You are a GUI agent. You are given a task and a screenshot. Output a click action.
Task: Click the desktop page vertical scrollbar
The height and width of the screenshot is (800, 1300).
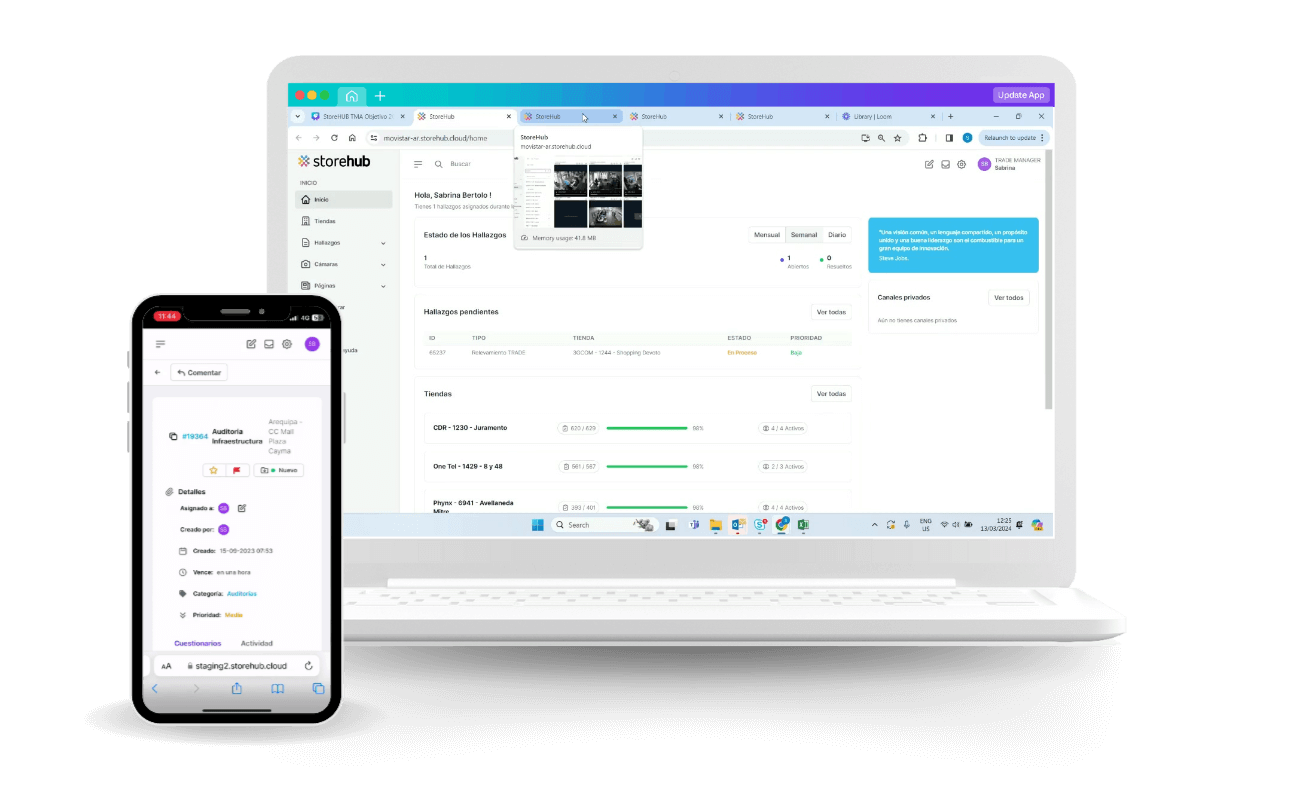1049,280
